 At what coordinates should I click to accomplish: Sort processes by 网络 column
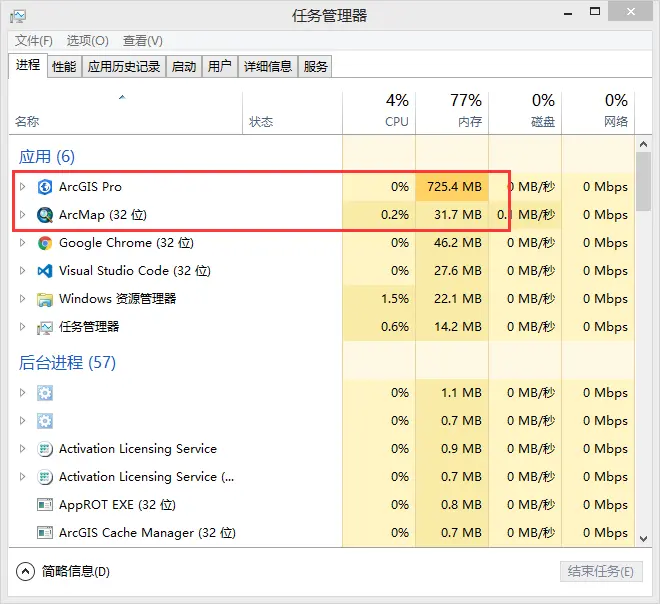(x=598, y=113)
